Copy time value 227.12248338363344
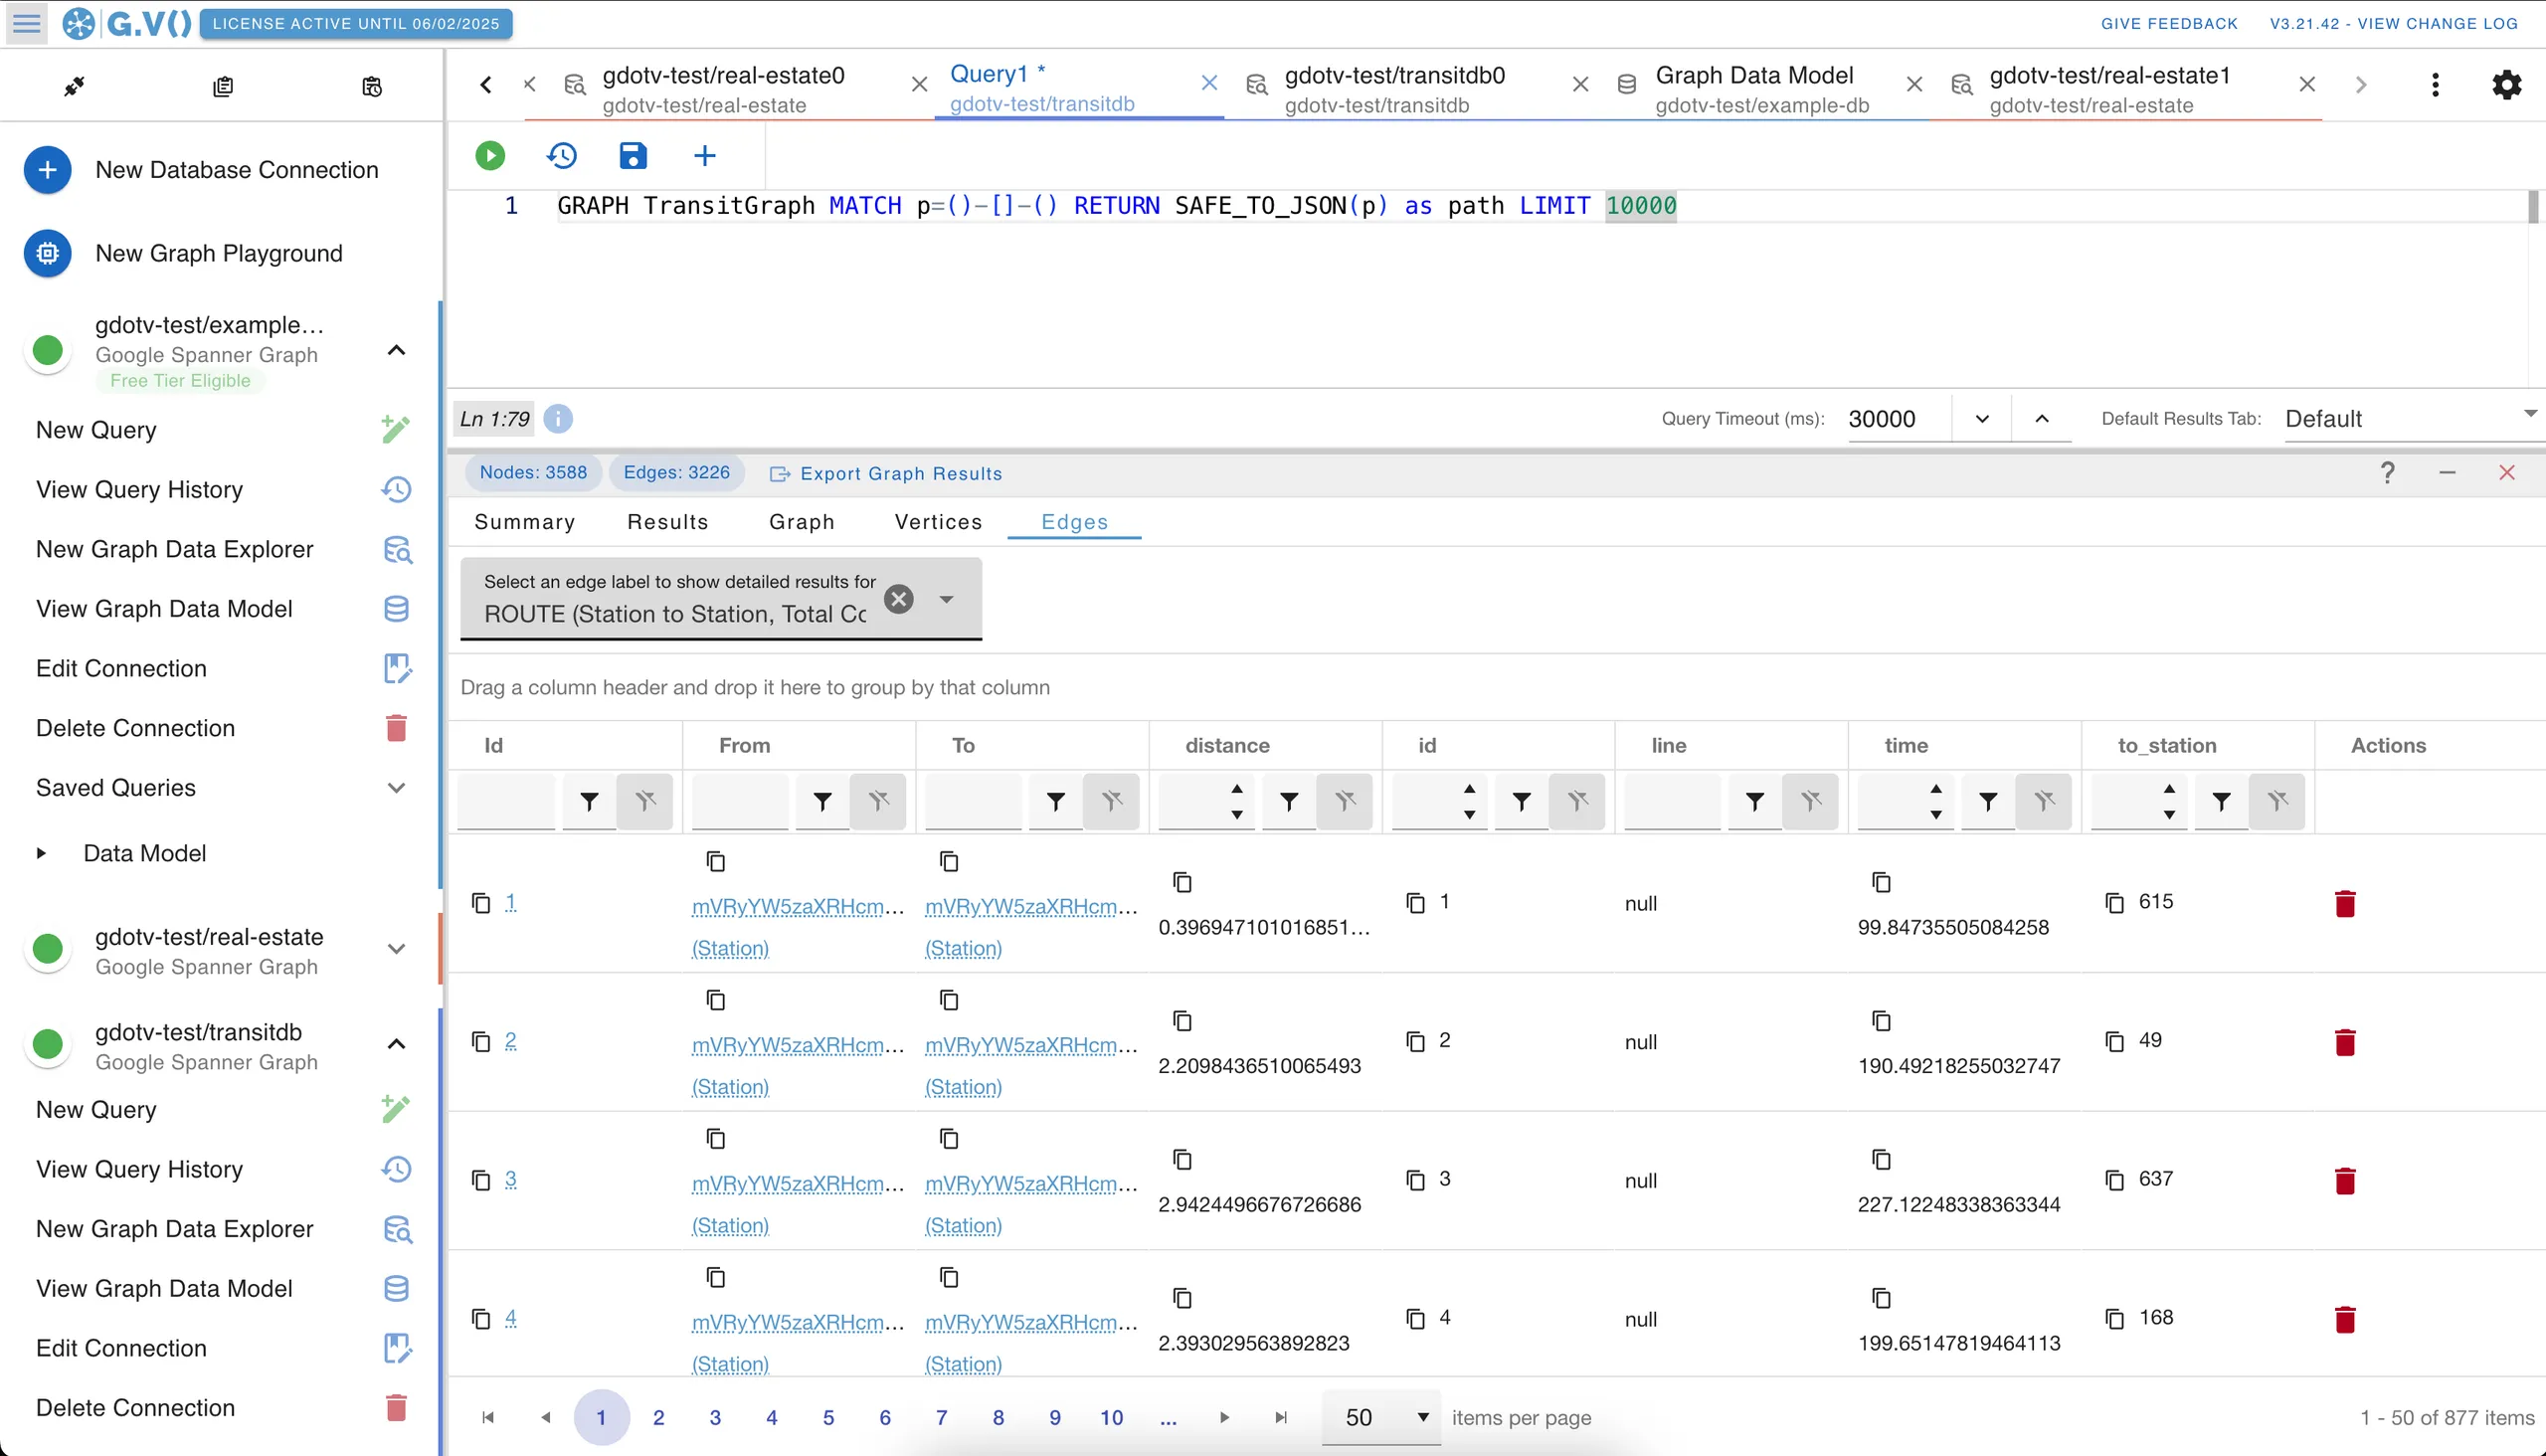Viewport: 2546px width, 1456px height. point(1881,1160)
